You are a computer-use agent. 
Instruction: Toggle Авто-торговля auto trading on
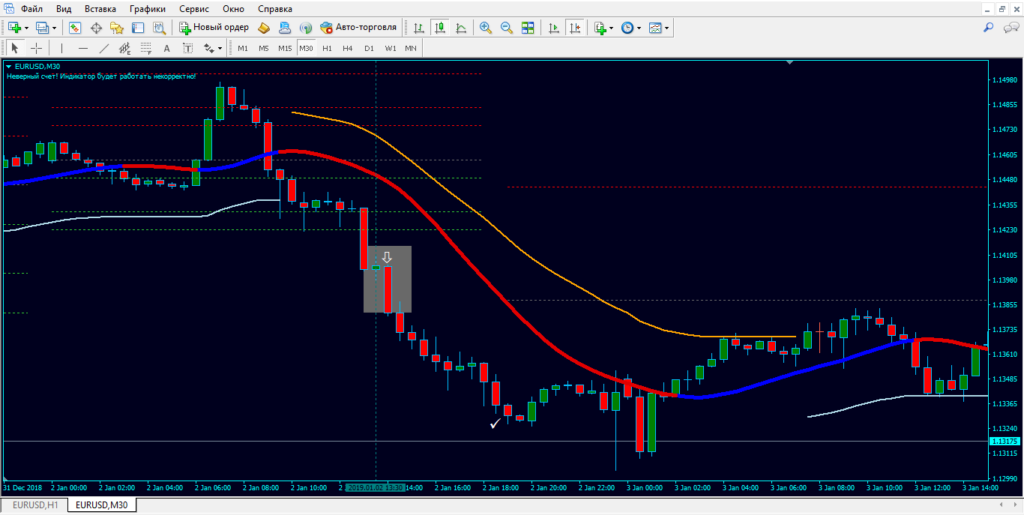click(358, 27)
